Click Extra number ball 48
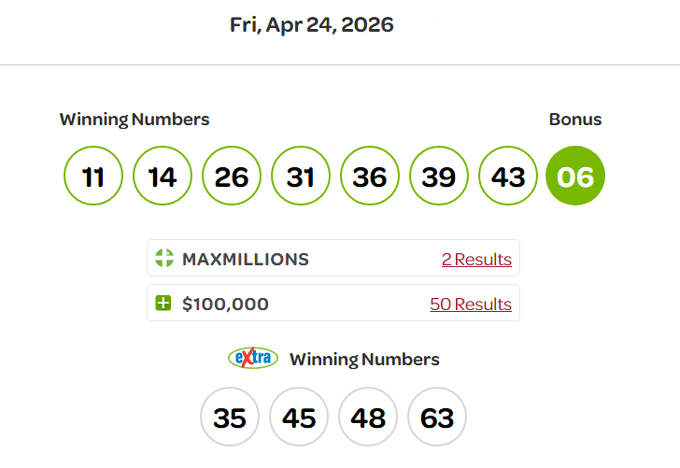Viewport: 680px width, 468px height. pyautogui.click(x=368, y=417)
